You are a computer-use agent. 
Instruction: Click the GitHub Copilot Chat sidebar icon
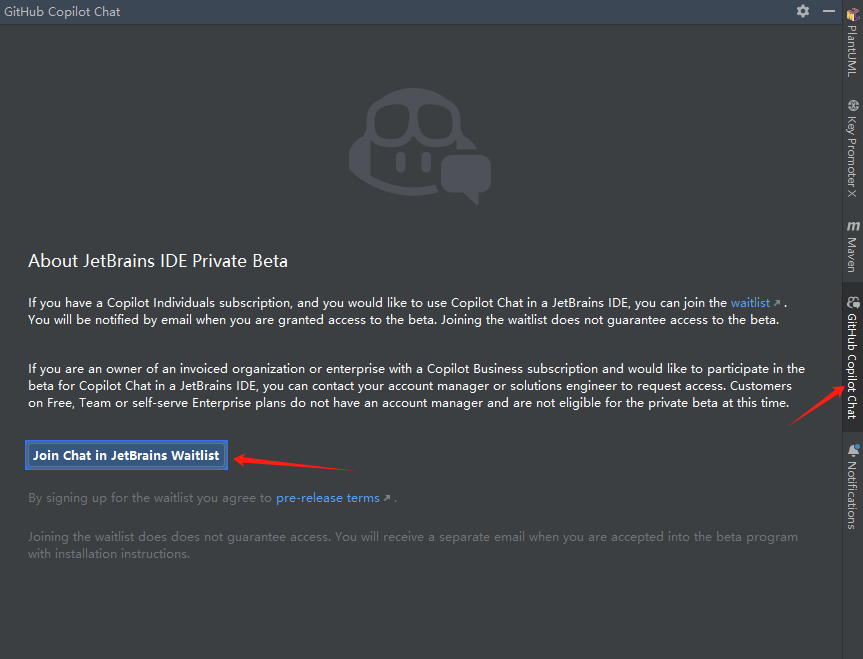coord(852,302)
